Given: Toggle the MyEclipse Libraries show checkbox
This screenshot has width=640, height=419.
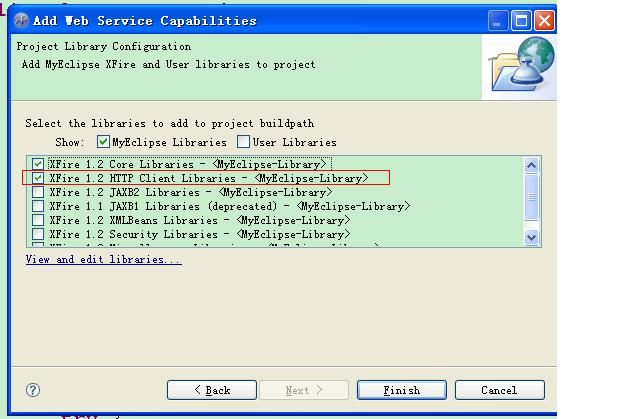Looking at the screenshot, I should pyautogui.click(x=103, y=142).
